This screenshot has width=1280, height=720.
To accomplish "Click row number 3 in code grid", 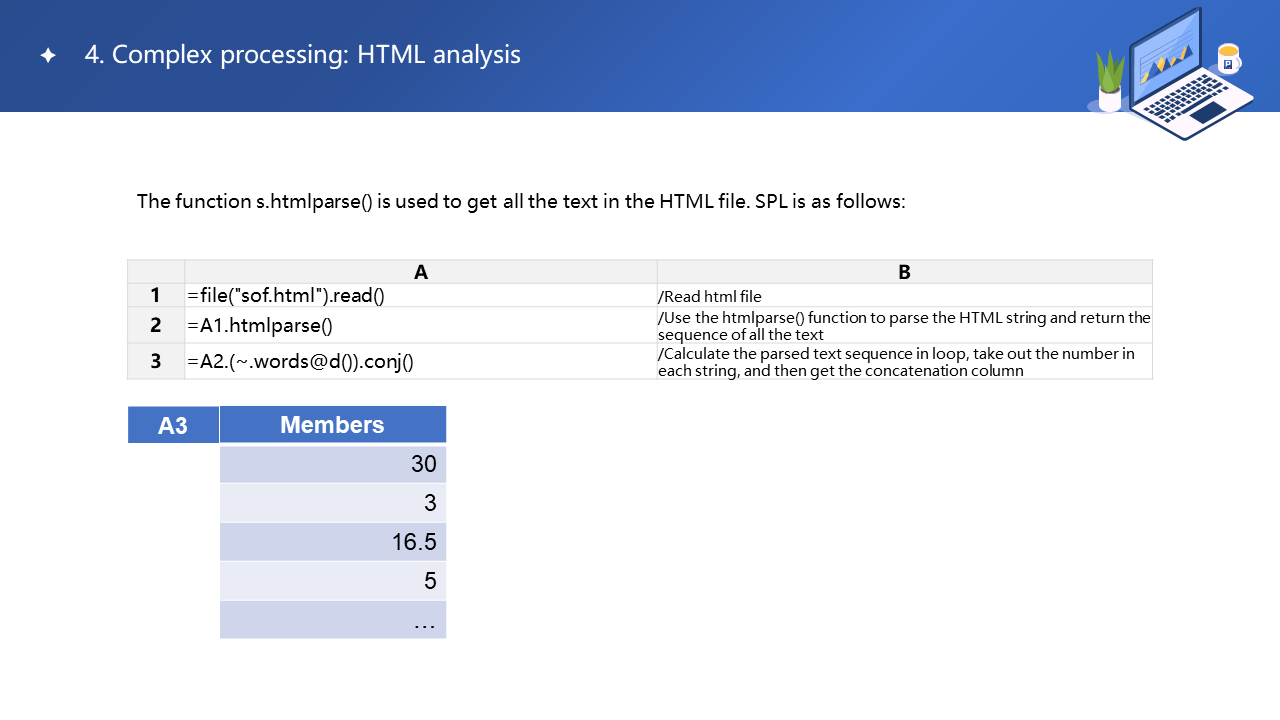I will [x=155, y=361].
